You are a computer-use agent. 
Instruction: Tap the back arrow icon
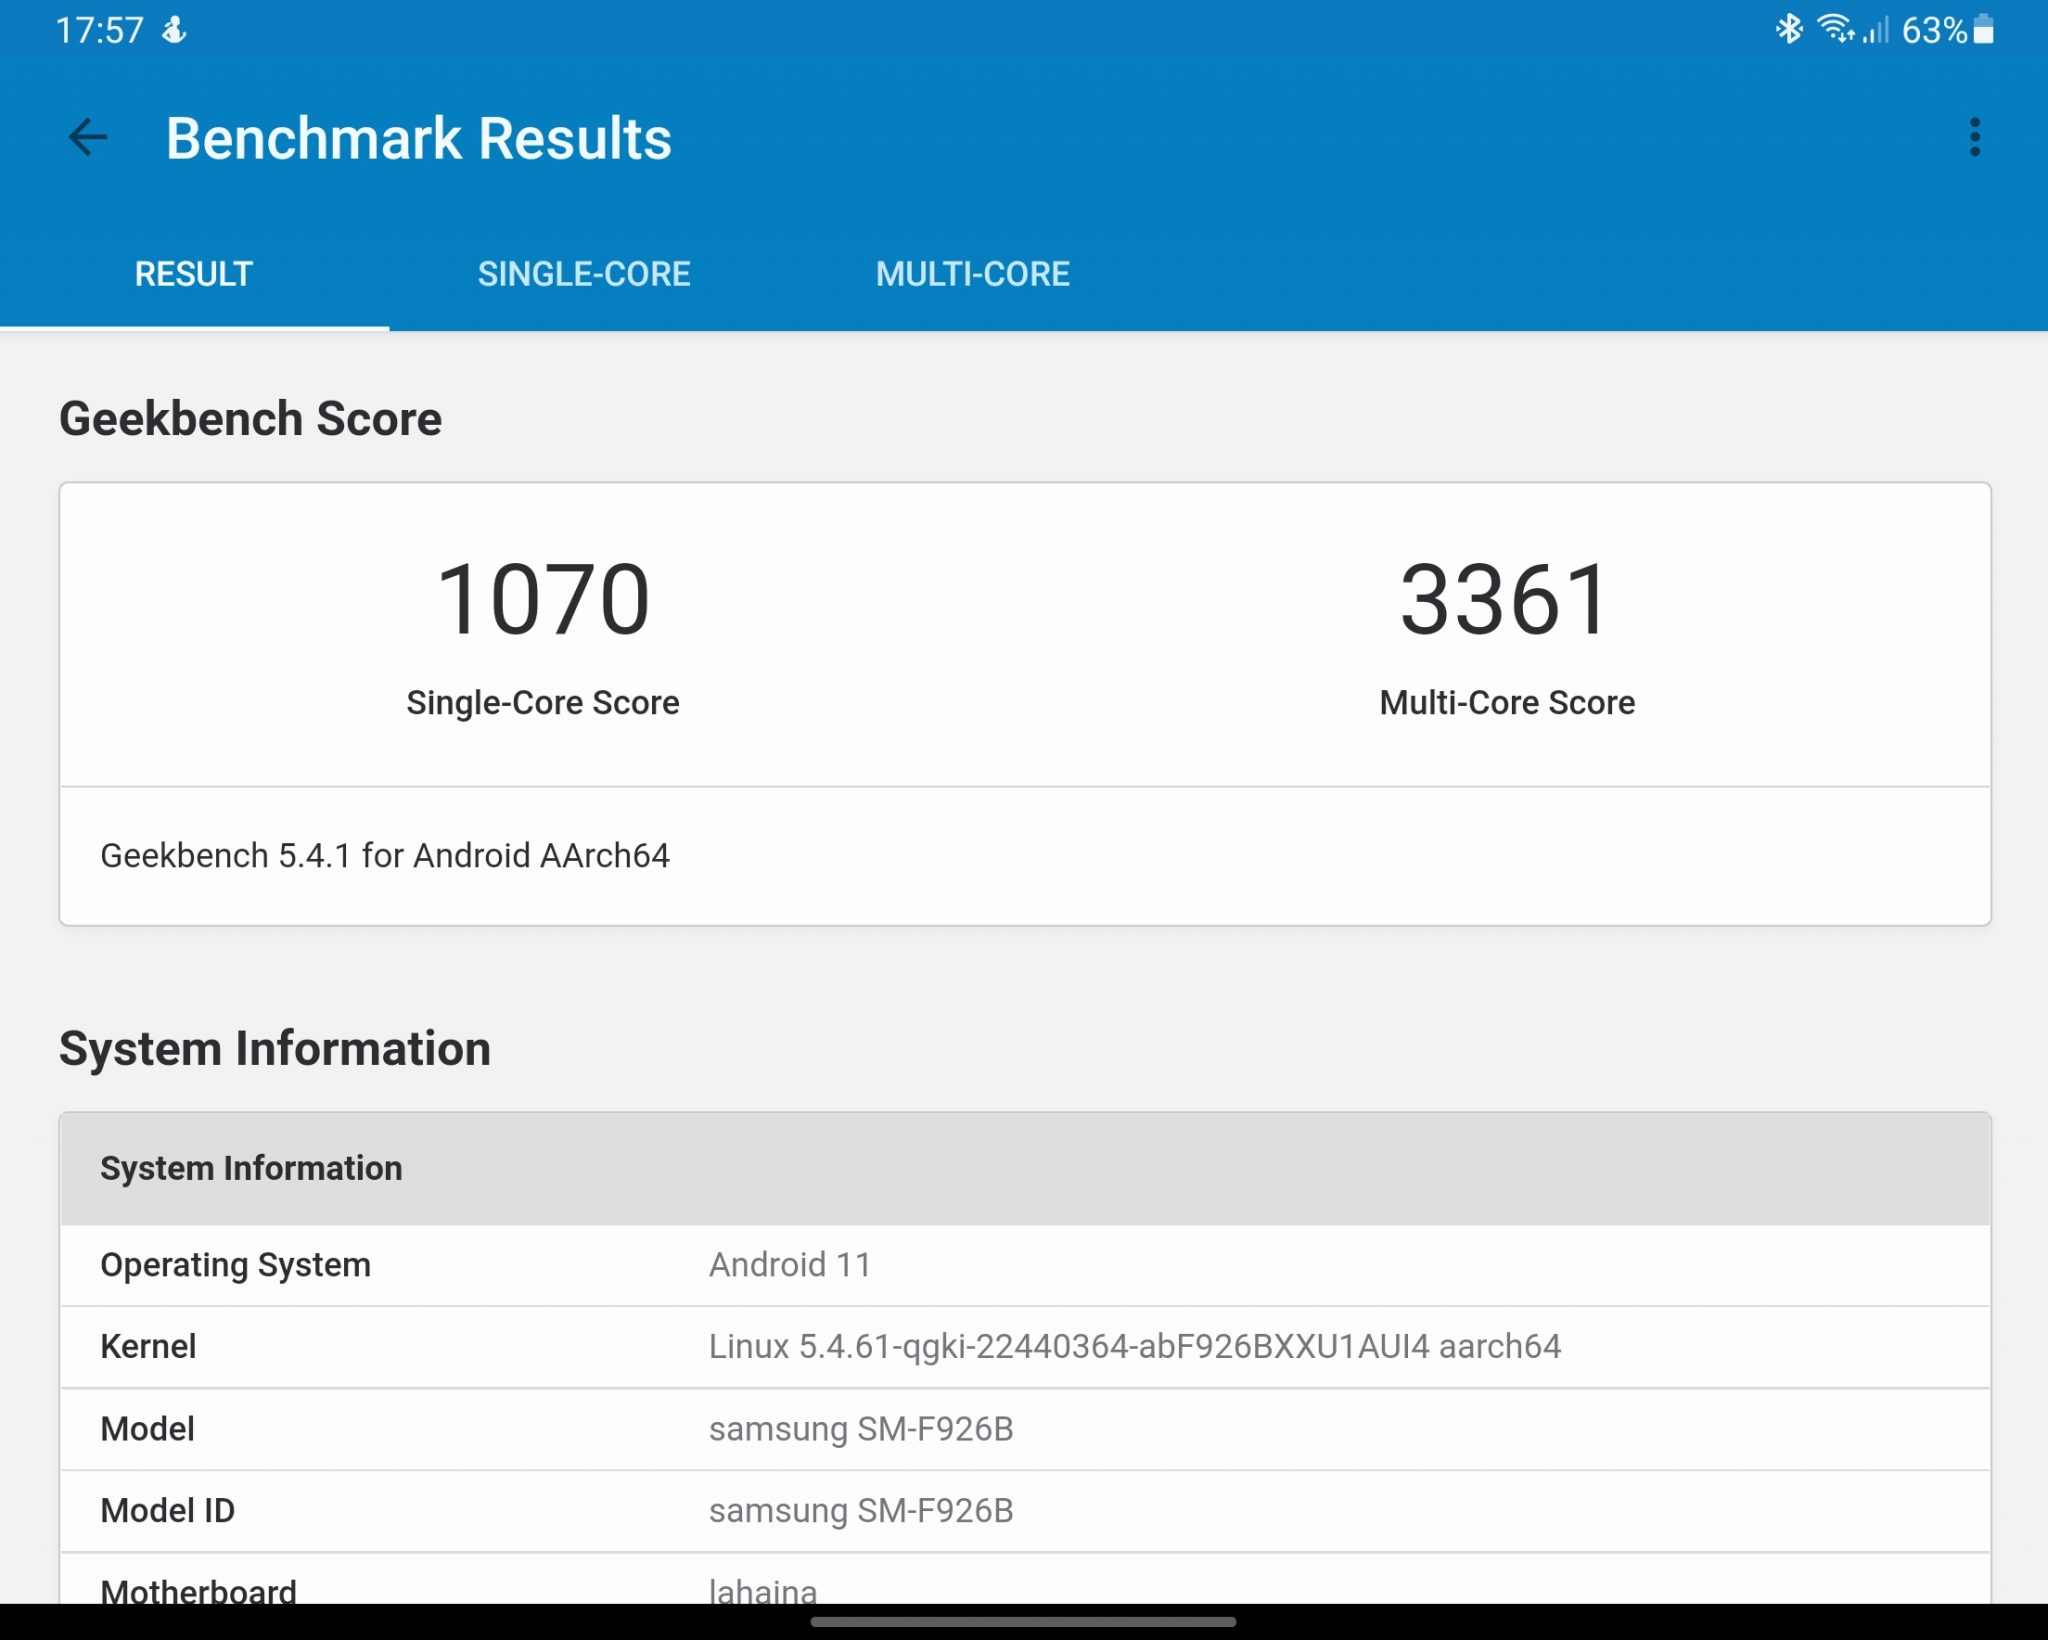pos(88,138)
